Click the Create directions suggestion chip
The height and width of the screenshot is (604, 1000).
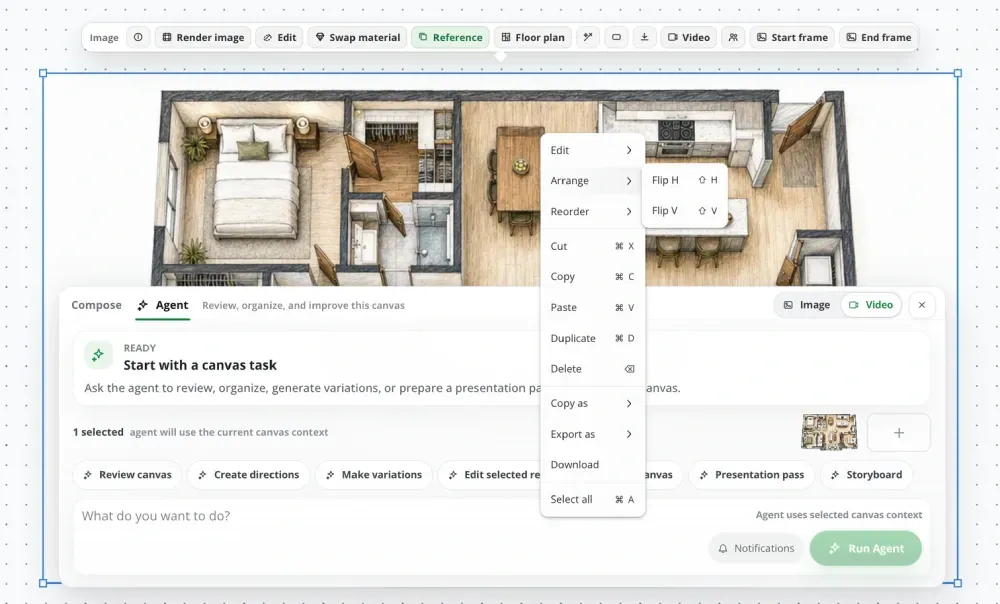pos(249,475)
